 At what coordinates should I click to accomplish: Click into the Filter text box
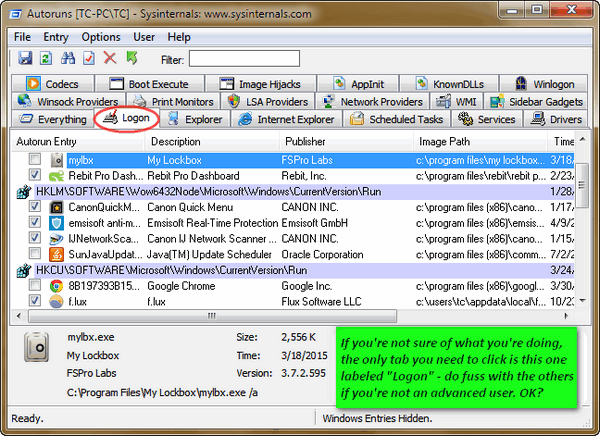click(244, 59)
